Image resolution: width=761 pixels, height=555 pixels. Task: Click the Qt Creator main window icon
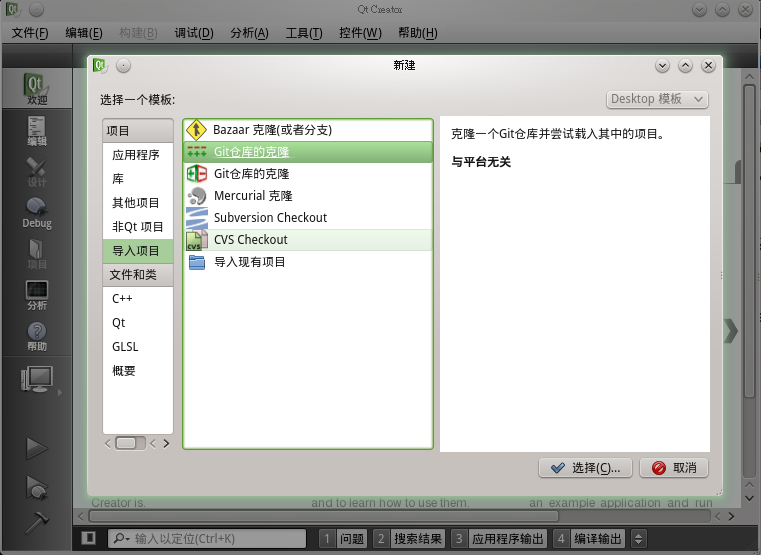(x=13, y=9)
